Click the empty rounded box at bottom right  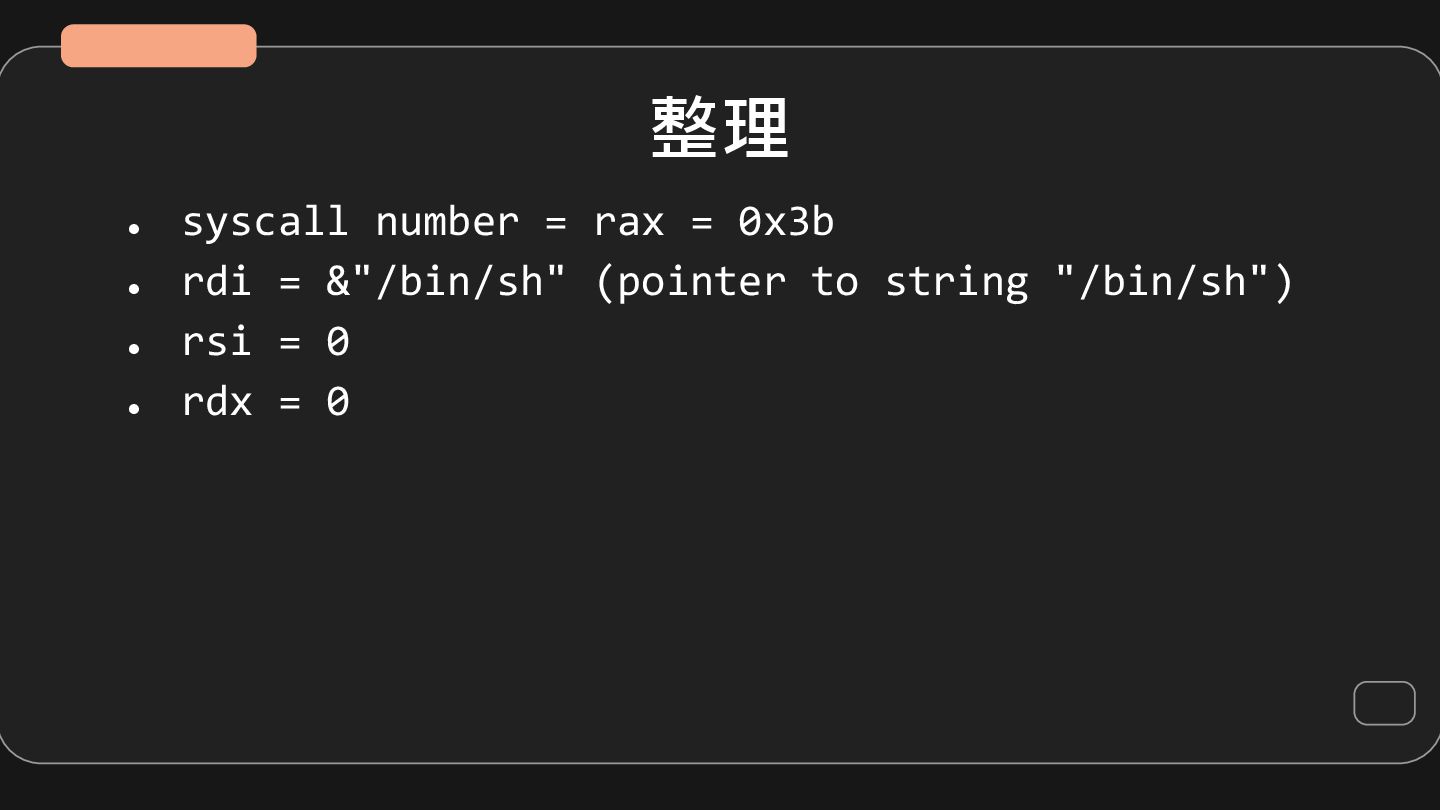[1384, 703]
